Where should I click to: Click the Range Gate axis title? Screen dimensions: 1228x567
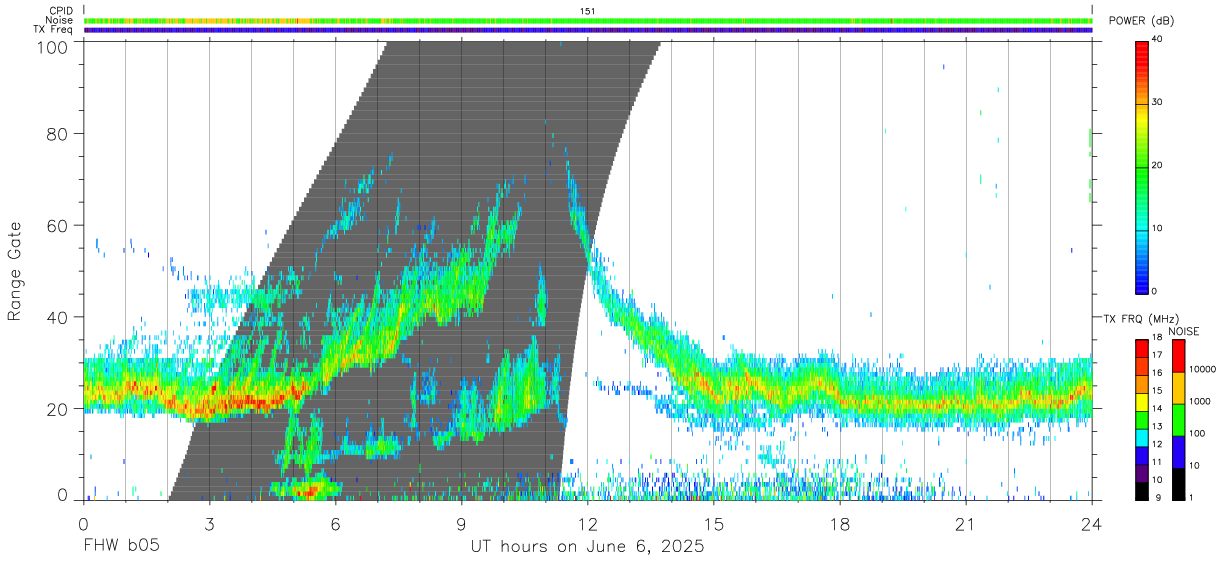(x=15, y=271)
